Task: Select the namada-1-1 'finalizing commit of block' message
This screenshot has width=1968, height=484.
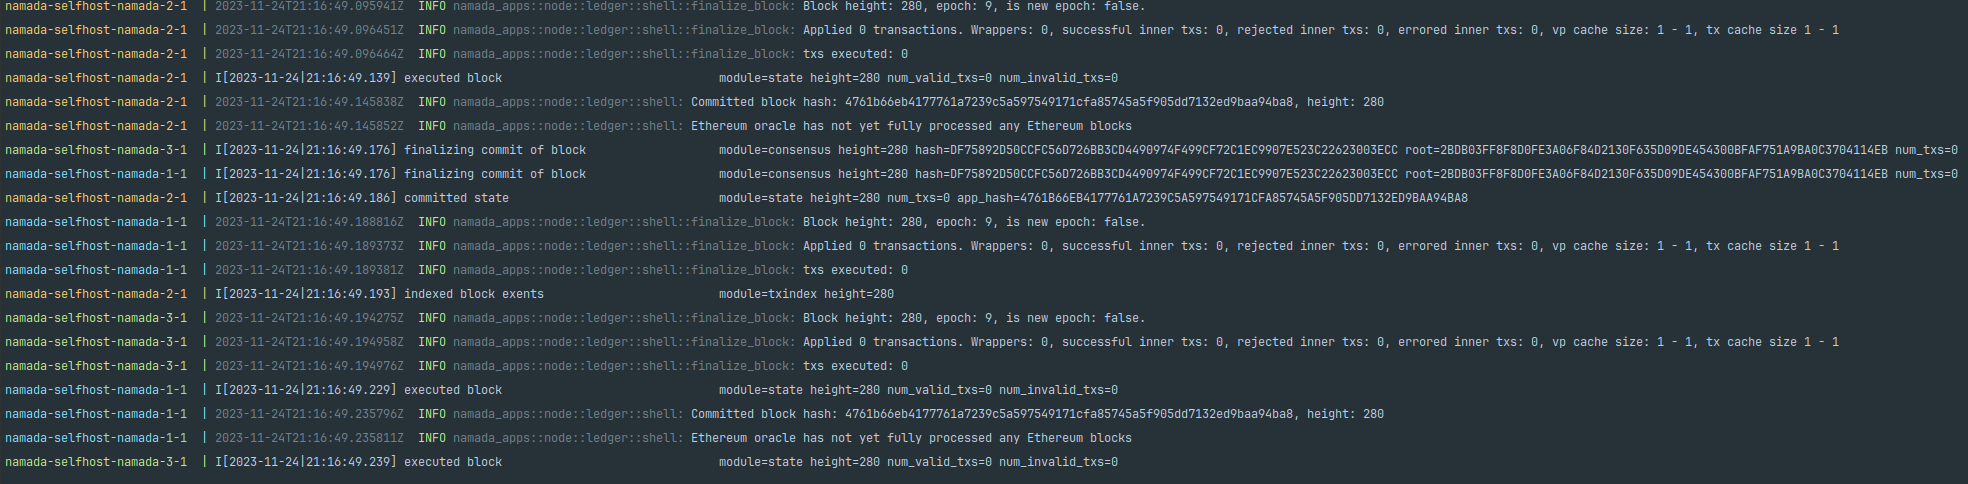Action: point(495,174)
